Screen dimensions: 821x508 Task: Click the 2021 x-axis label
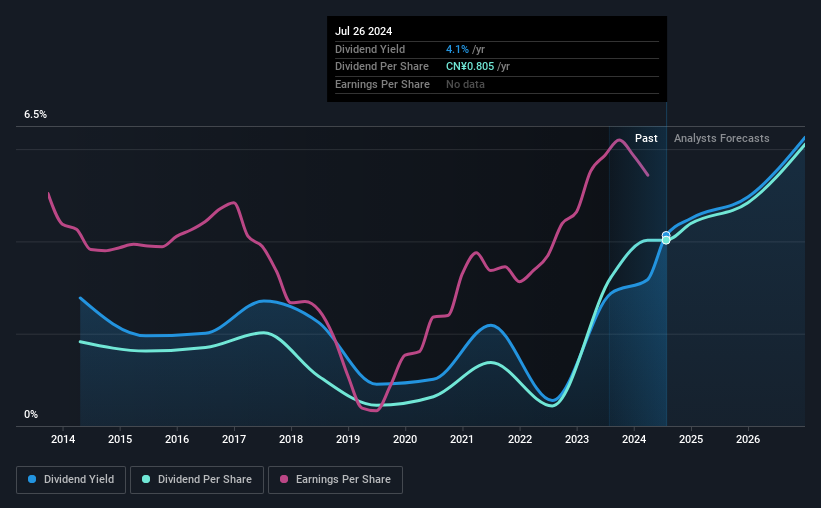(x=462, y=439)
